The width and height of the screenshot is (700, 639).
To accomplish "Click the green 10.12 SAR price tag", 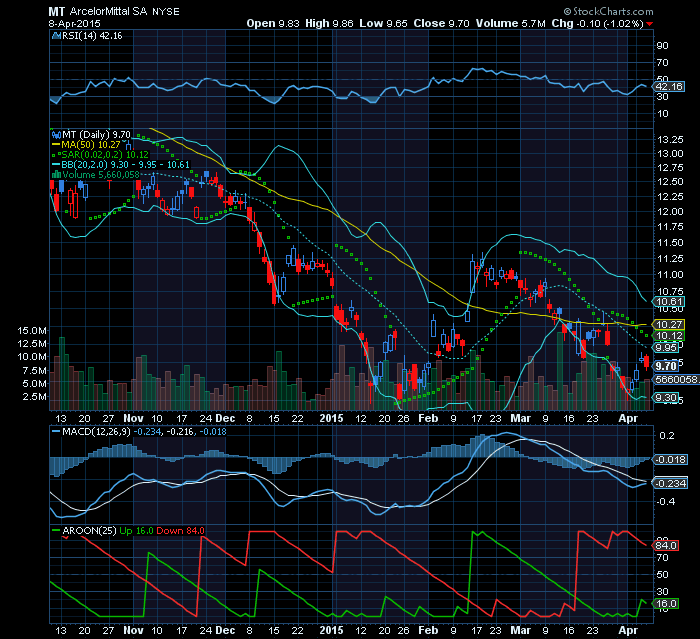I will pos(666,336).
